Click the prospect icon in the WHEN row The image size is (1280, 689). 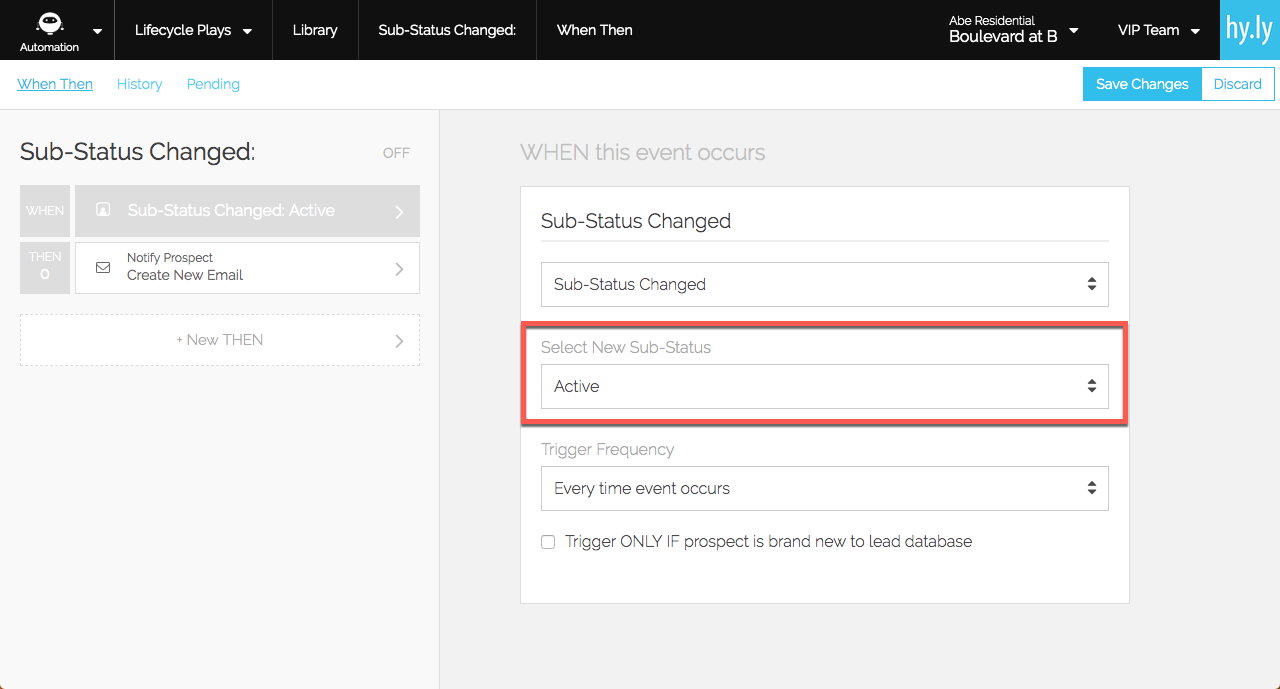(x=103, y=210)
